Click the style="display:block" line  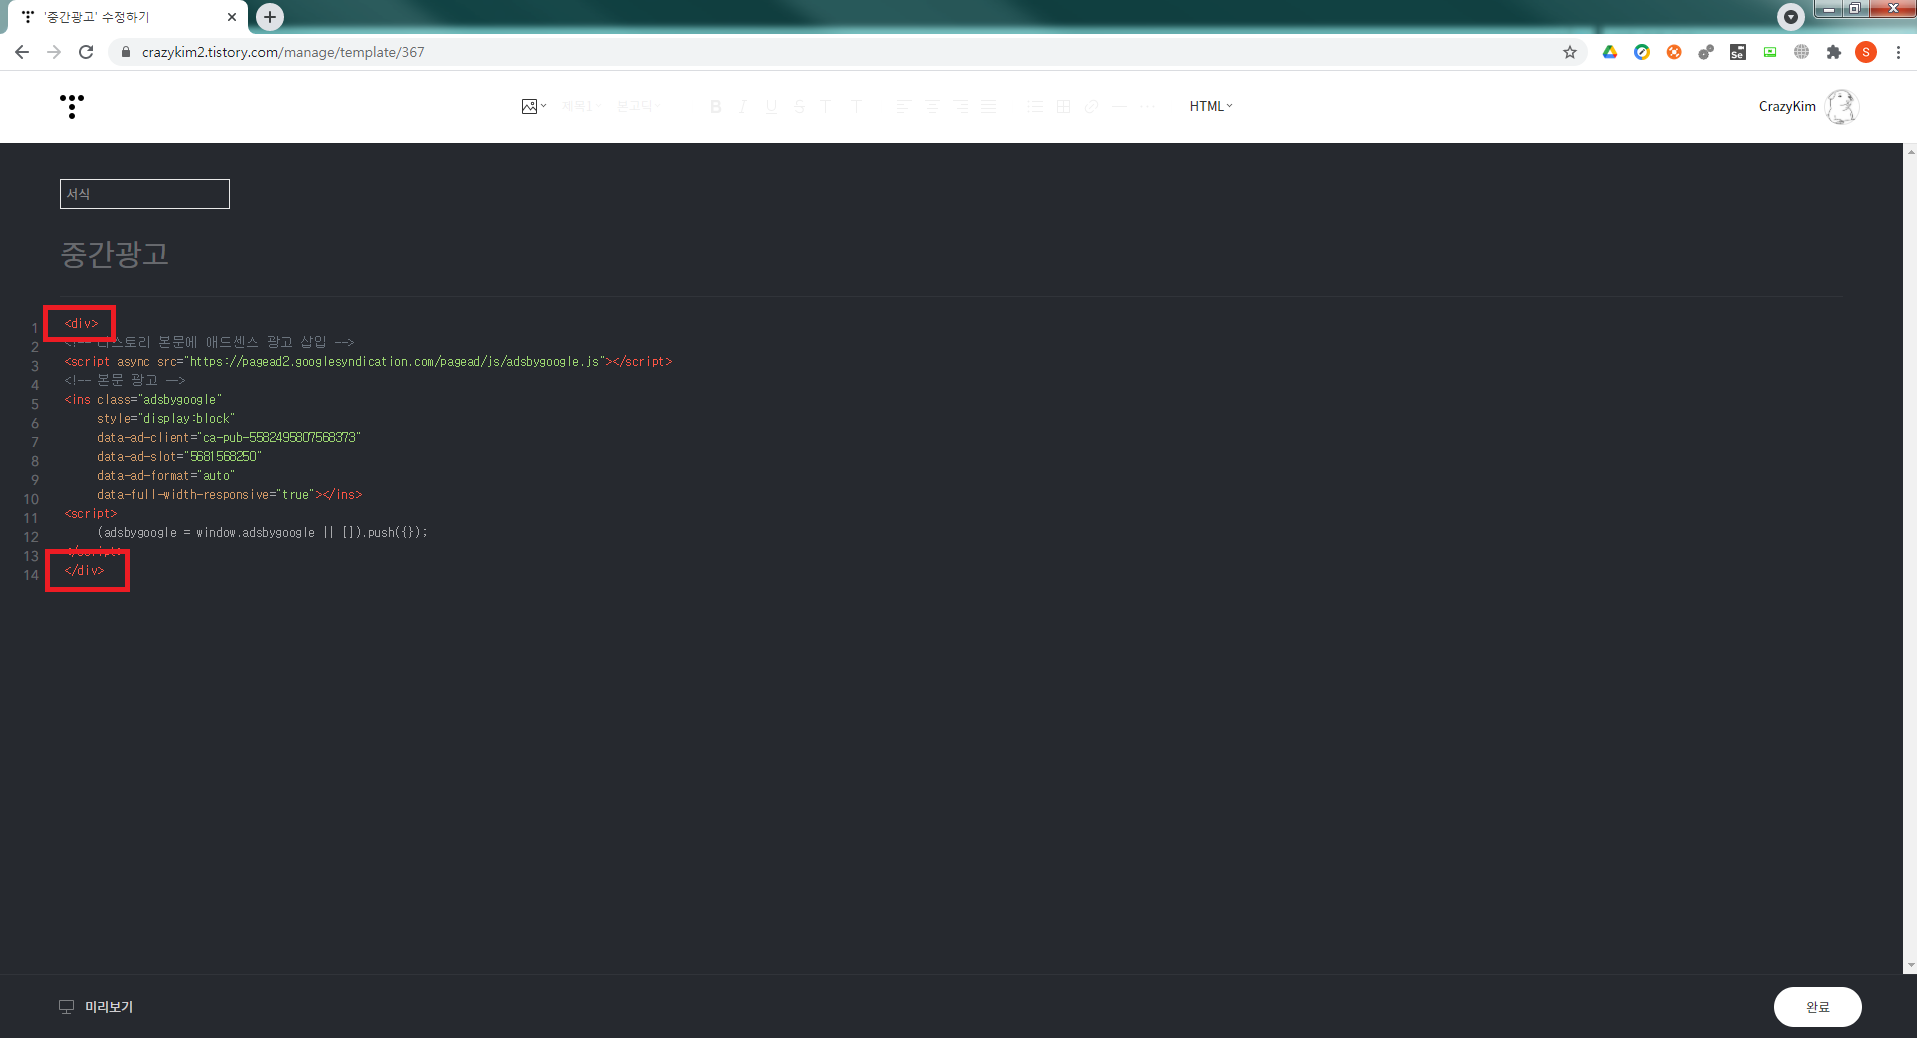[166, 419]
